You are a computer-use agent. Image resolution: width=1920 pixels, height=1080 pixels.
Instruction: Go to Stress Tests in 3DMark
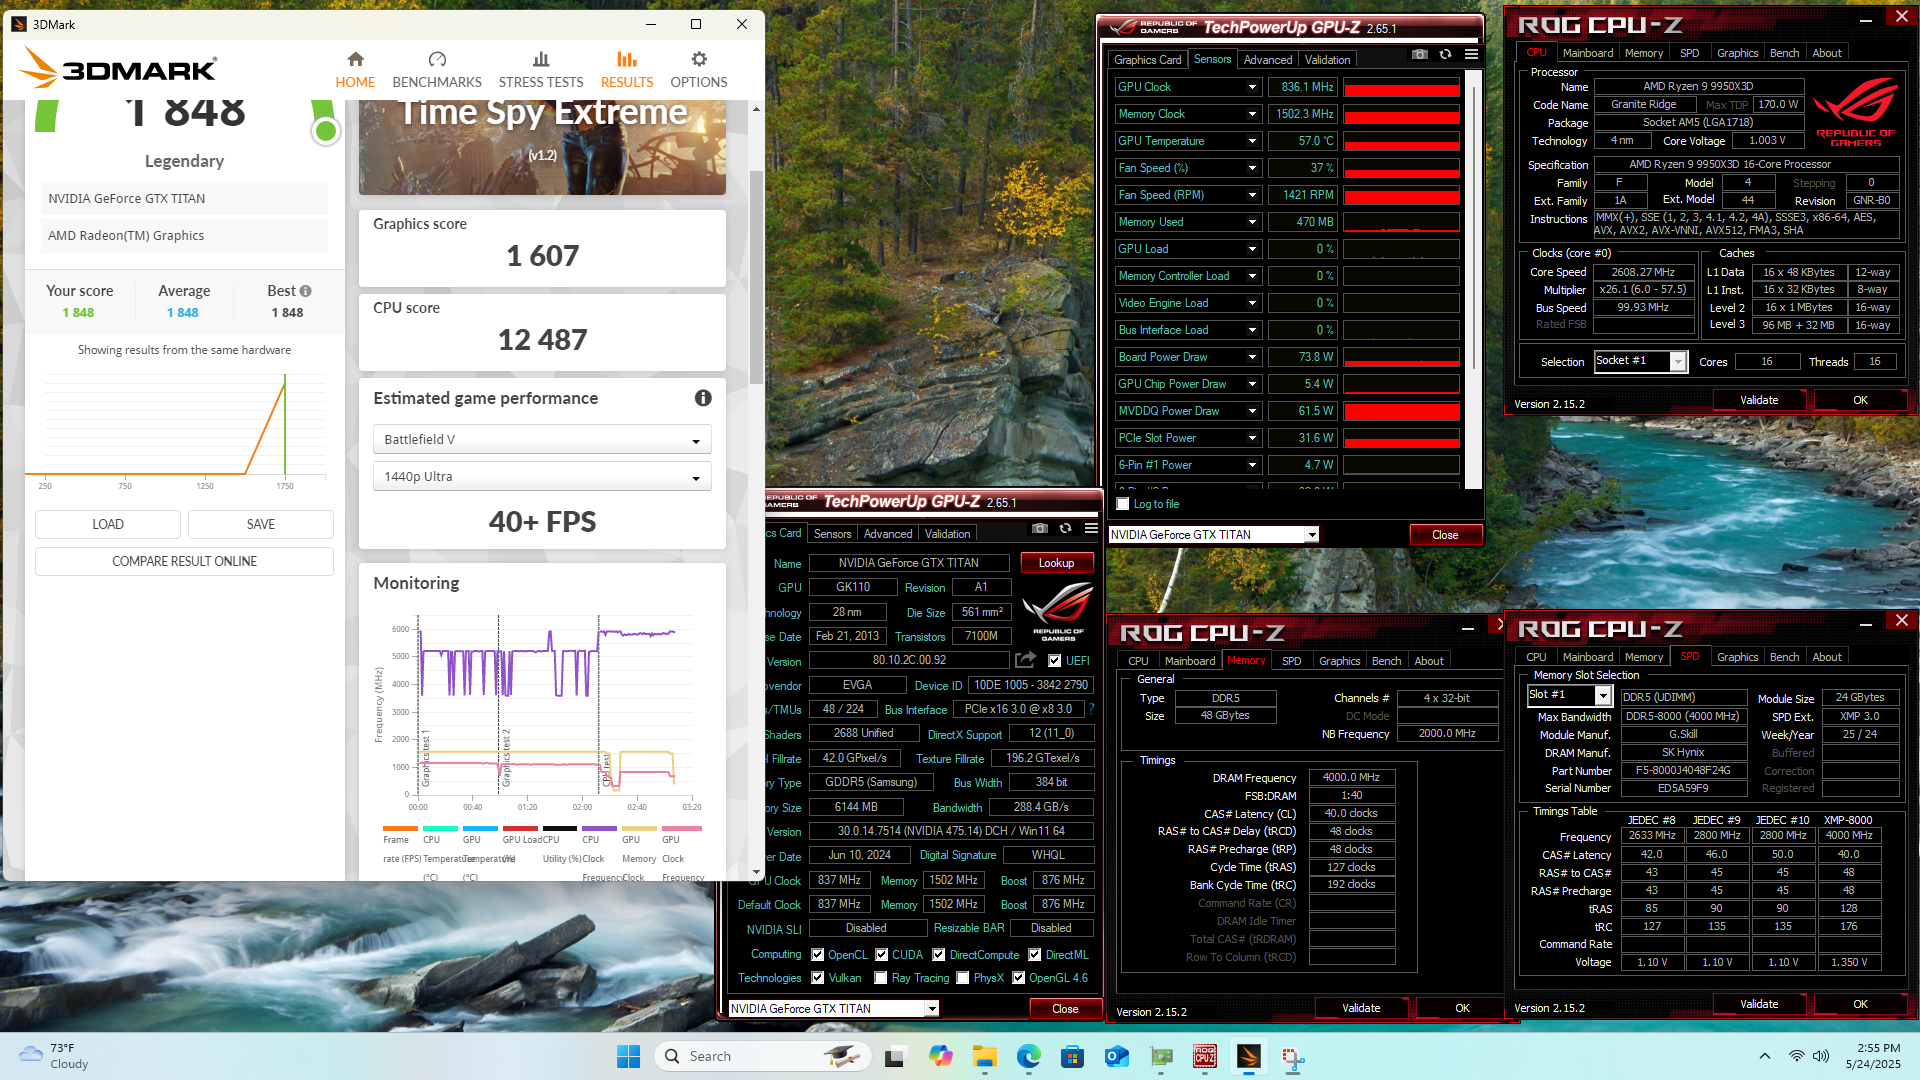541,70
